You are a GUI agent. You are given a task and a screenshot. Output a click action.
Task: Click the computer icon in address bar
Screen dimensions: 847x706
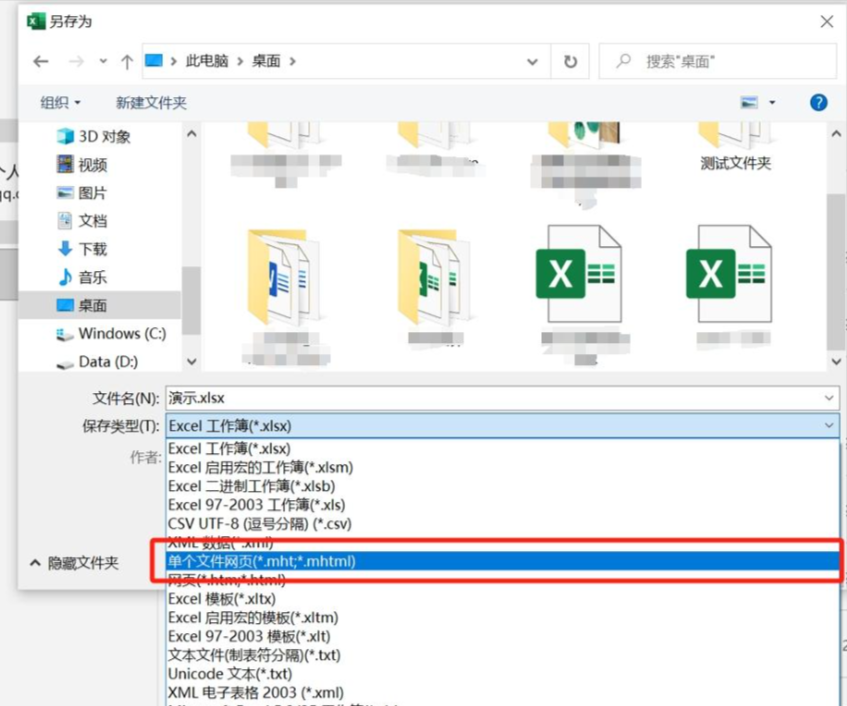pyautogui.click(x=154, y=60)
